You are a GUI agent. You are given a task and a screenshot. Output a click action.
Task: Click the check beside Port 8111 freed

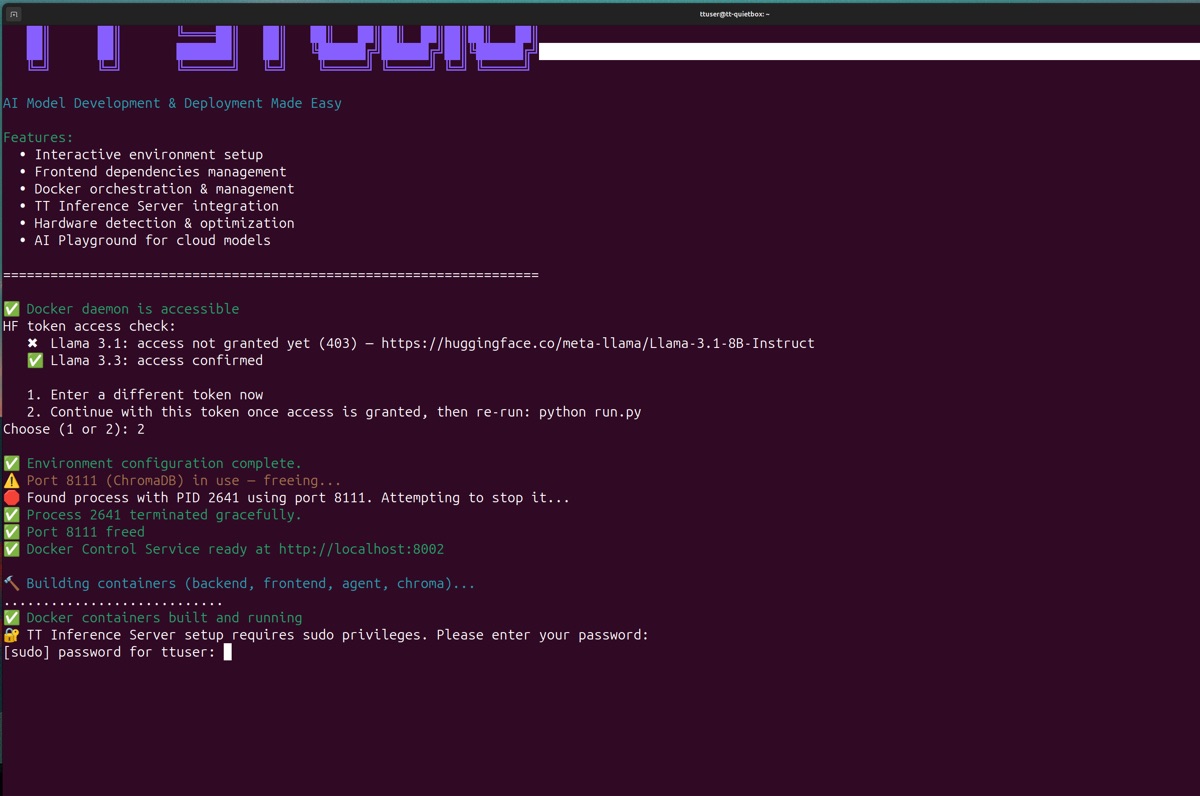click(x=11, y=532)
